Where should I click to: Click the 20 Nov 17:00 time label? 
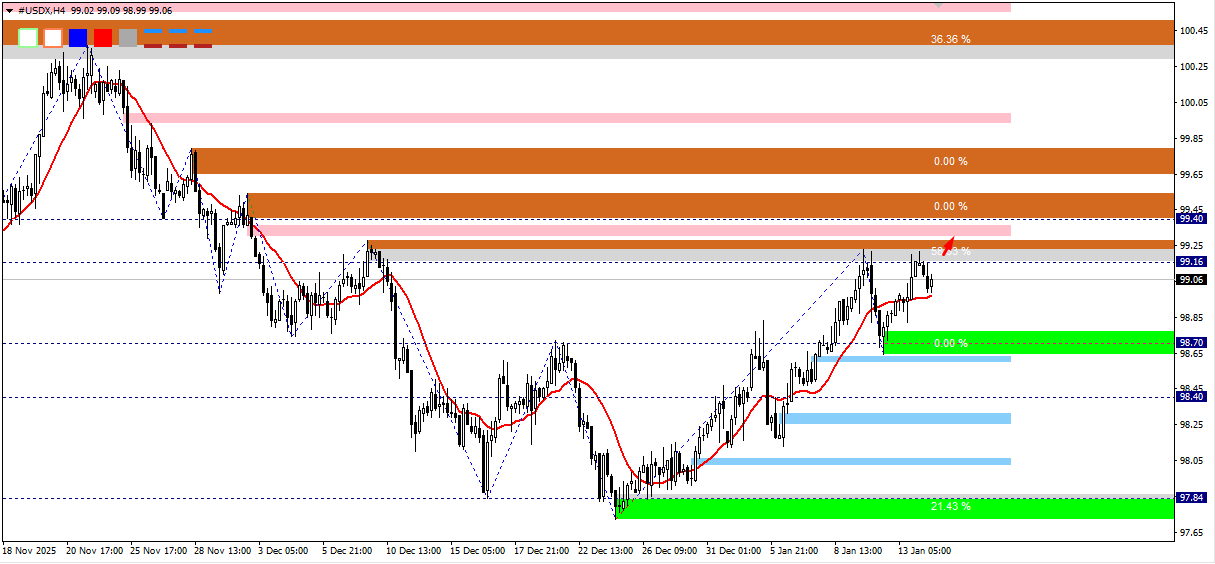(95, 550)
